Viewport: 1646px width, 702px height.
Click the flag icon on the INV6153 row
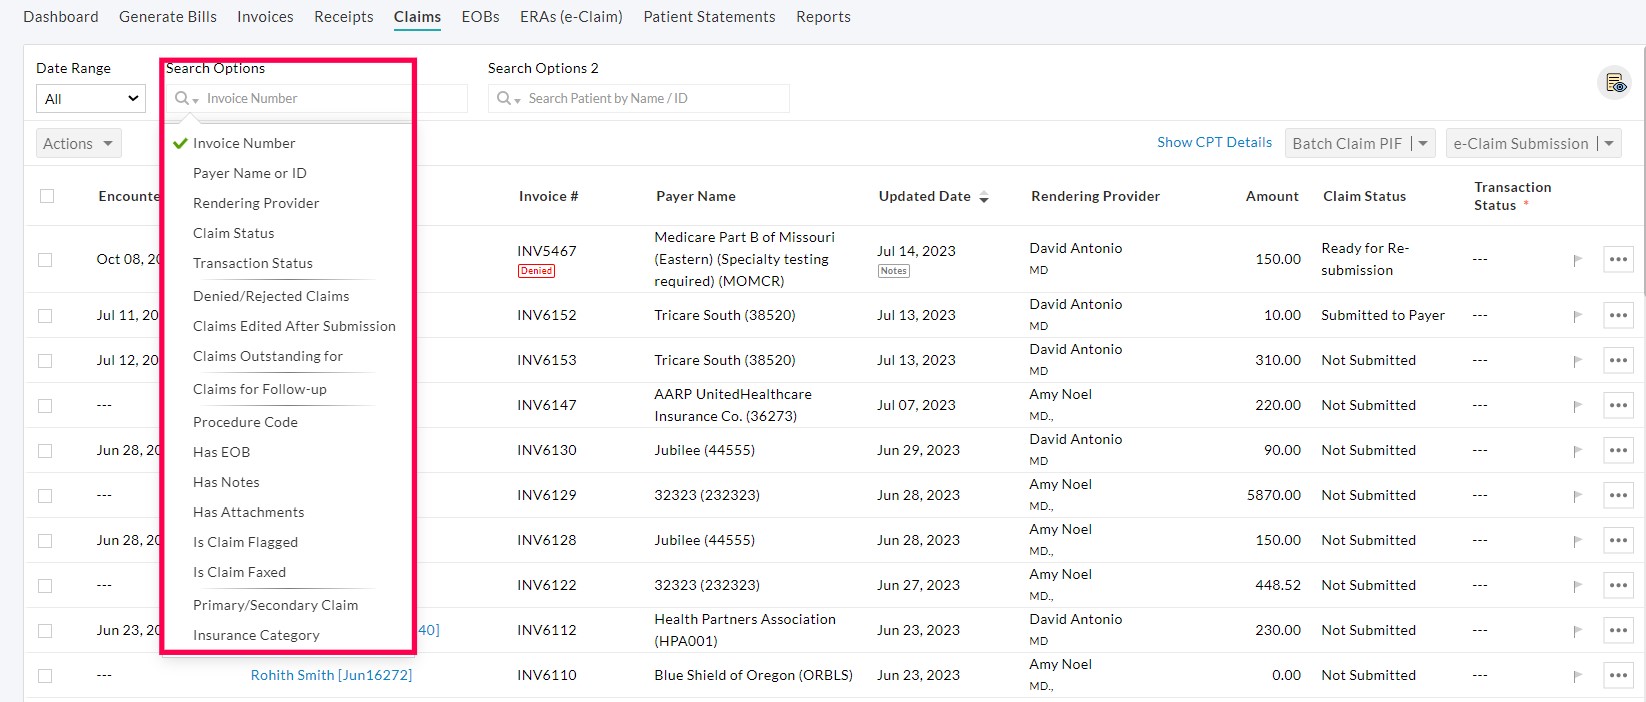pyautogui.click(x=1577, y=361)
